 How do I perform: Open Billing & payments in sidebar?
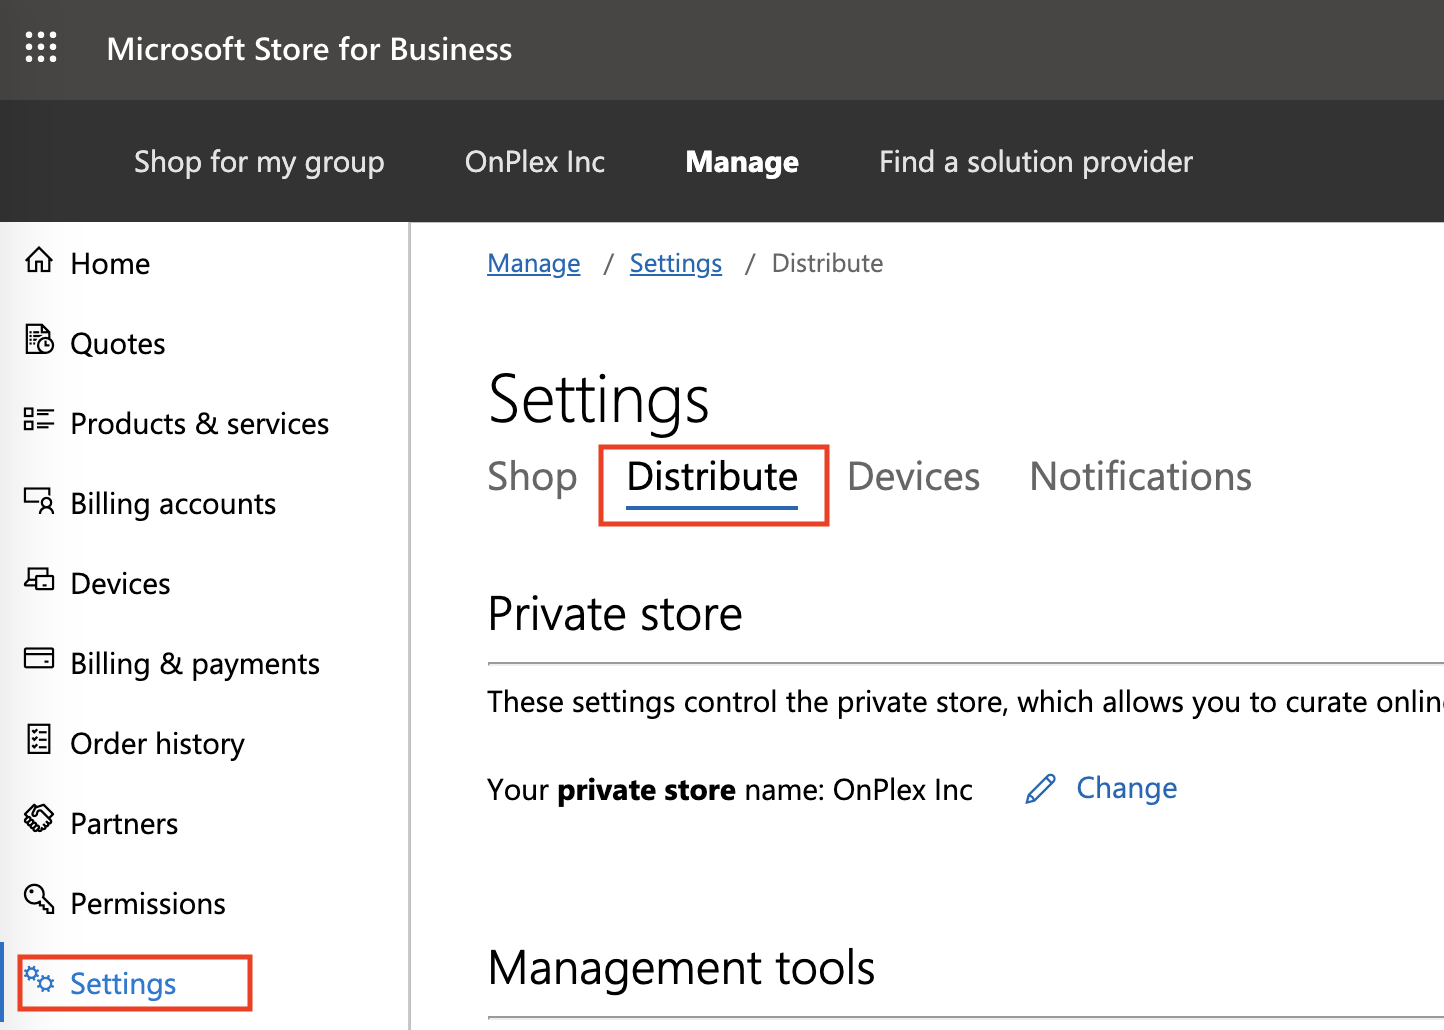click(195, 664)
